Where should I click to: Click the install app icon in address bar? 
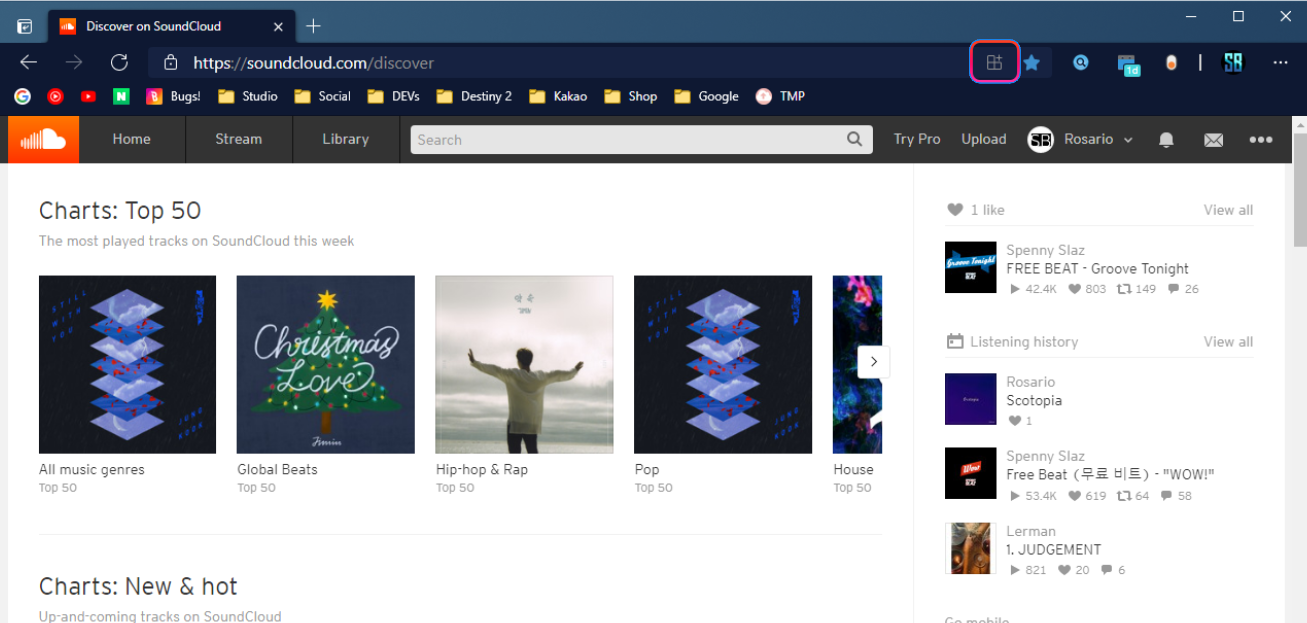coord(994,62)
